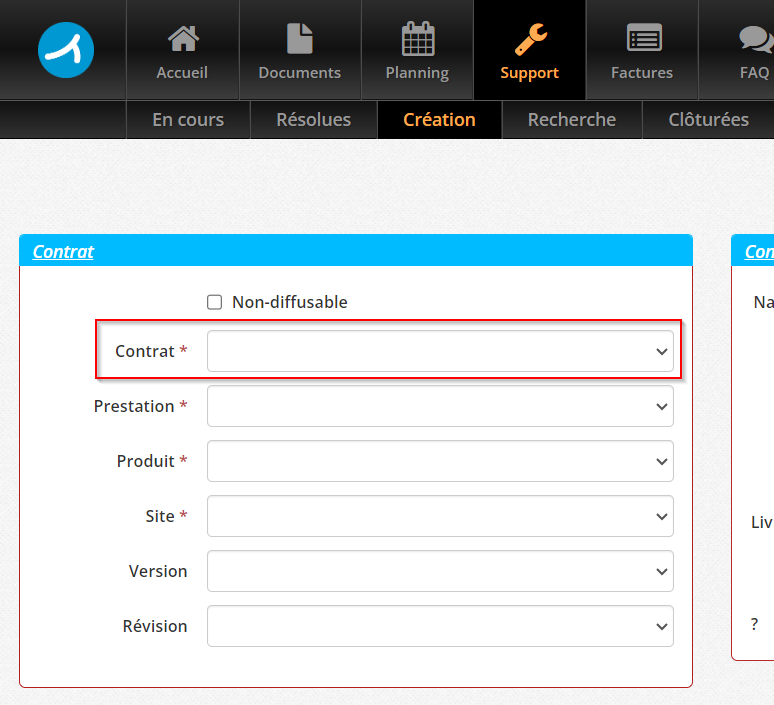Screen dimensions: 774x705
Task: Open the Contrat dropdown
Action: point(440,351)
